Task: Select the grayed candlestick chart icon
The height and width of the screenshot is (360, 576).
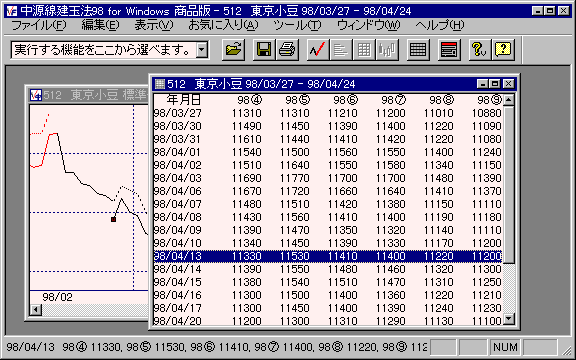Action: pos(387,50)
